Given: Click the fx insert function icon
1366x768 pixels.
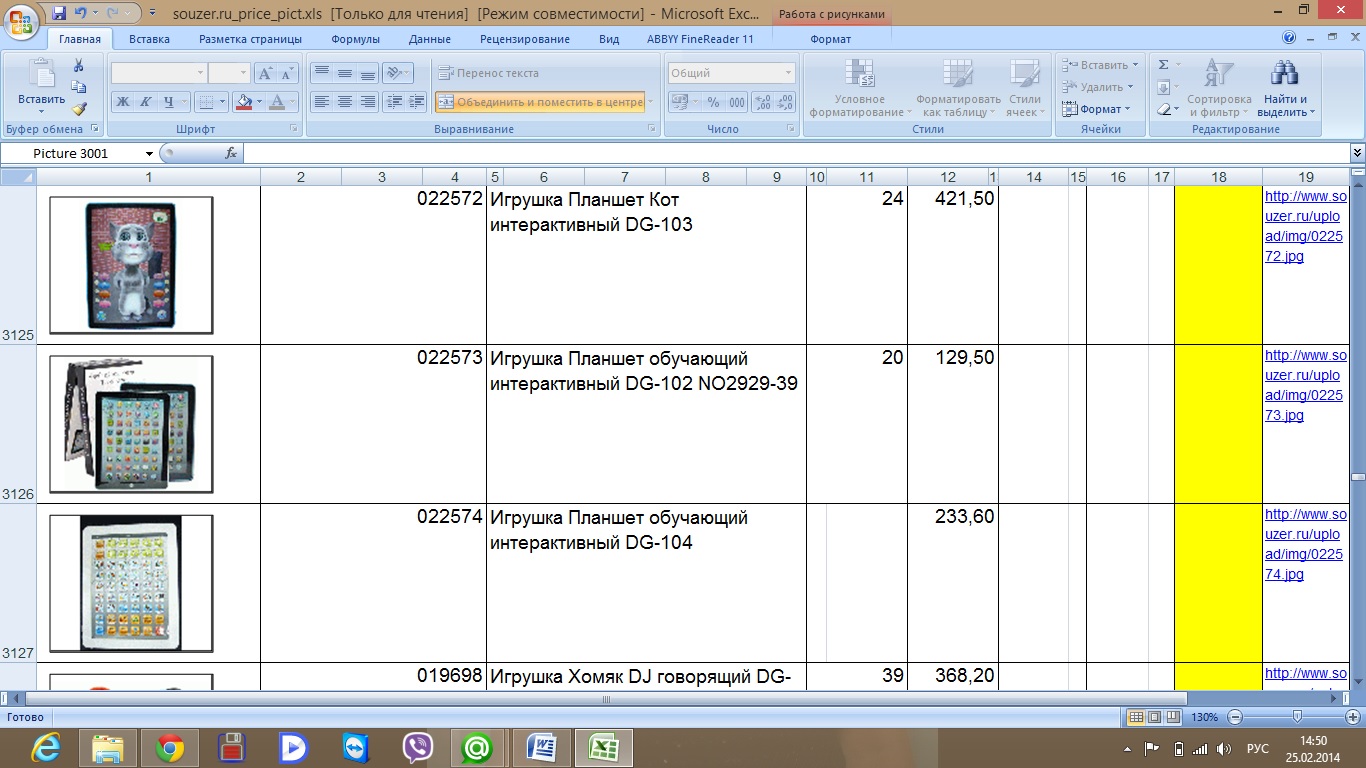Looking at the screenshot, I should [231, 153].
